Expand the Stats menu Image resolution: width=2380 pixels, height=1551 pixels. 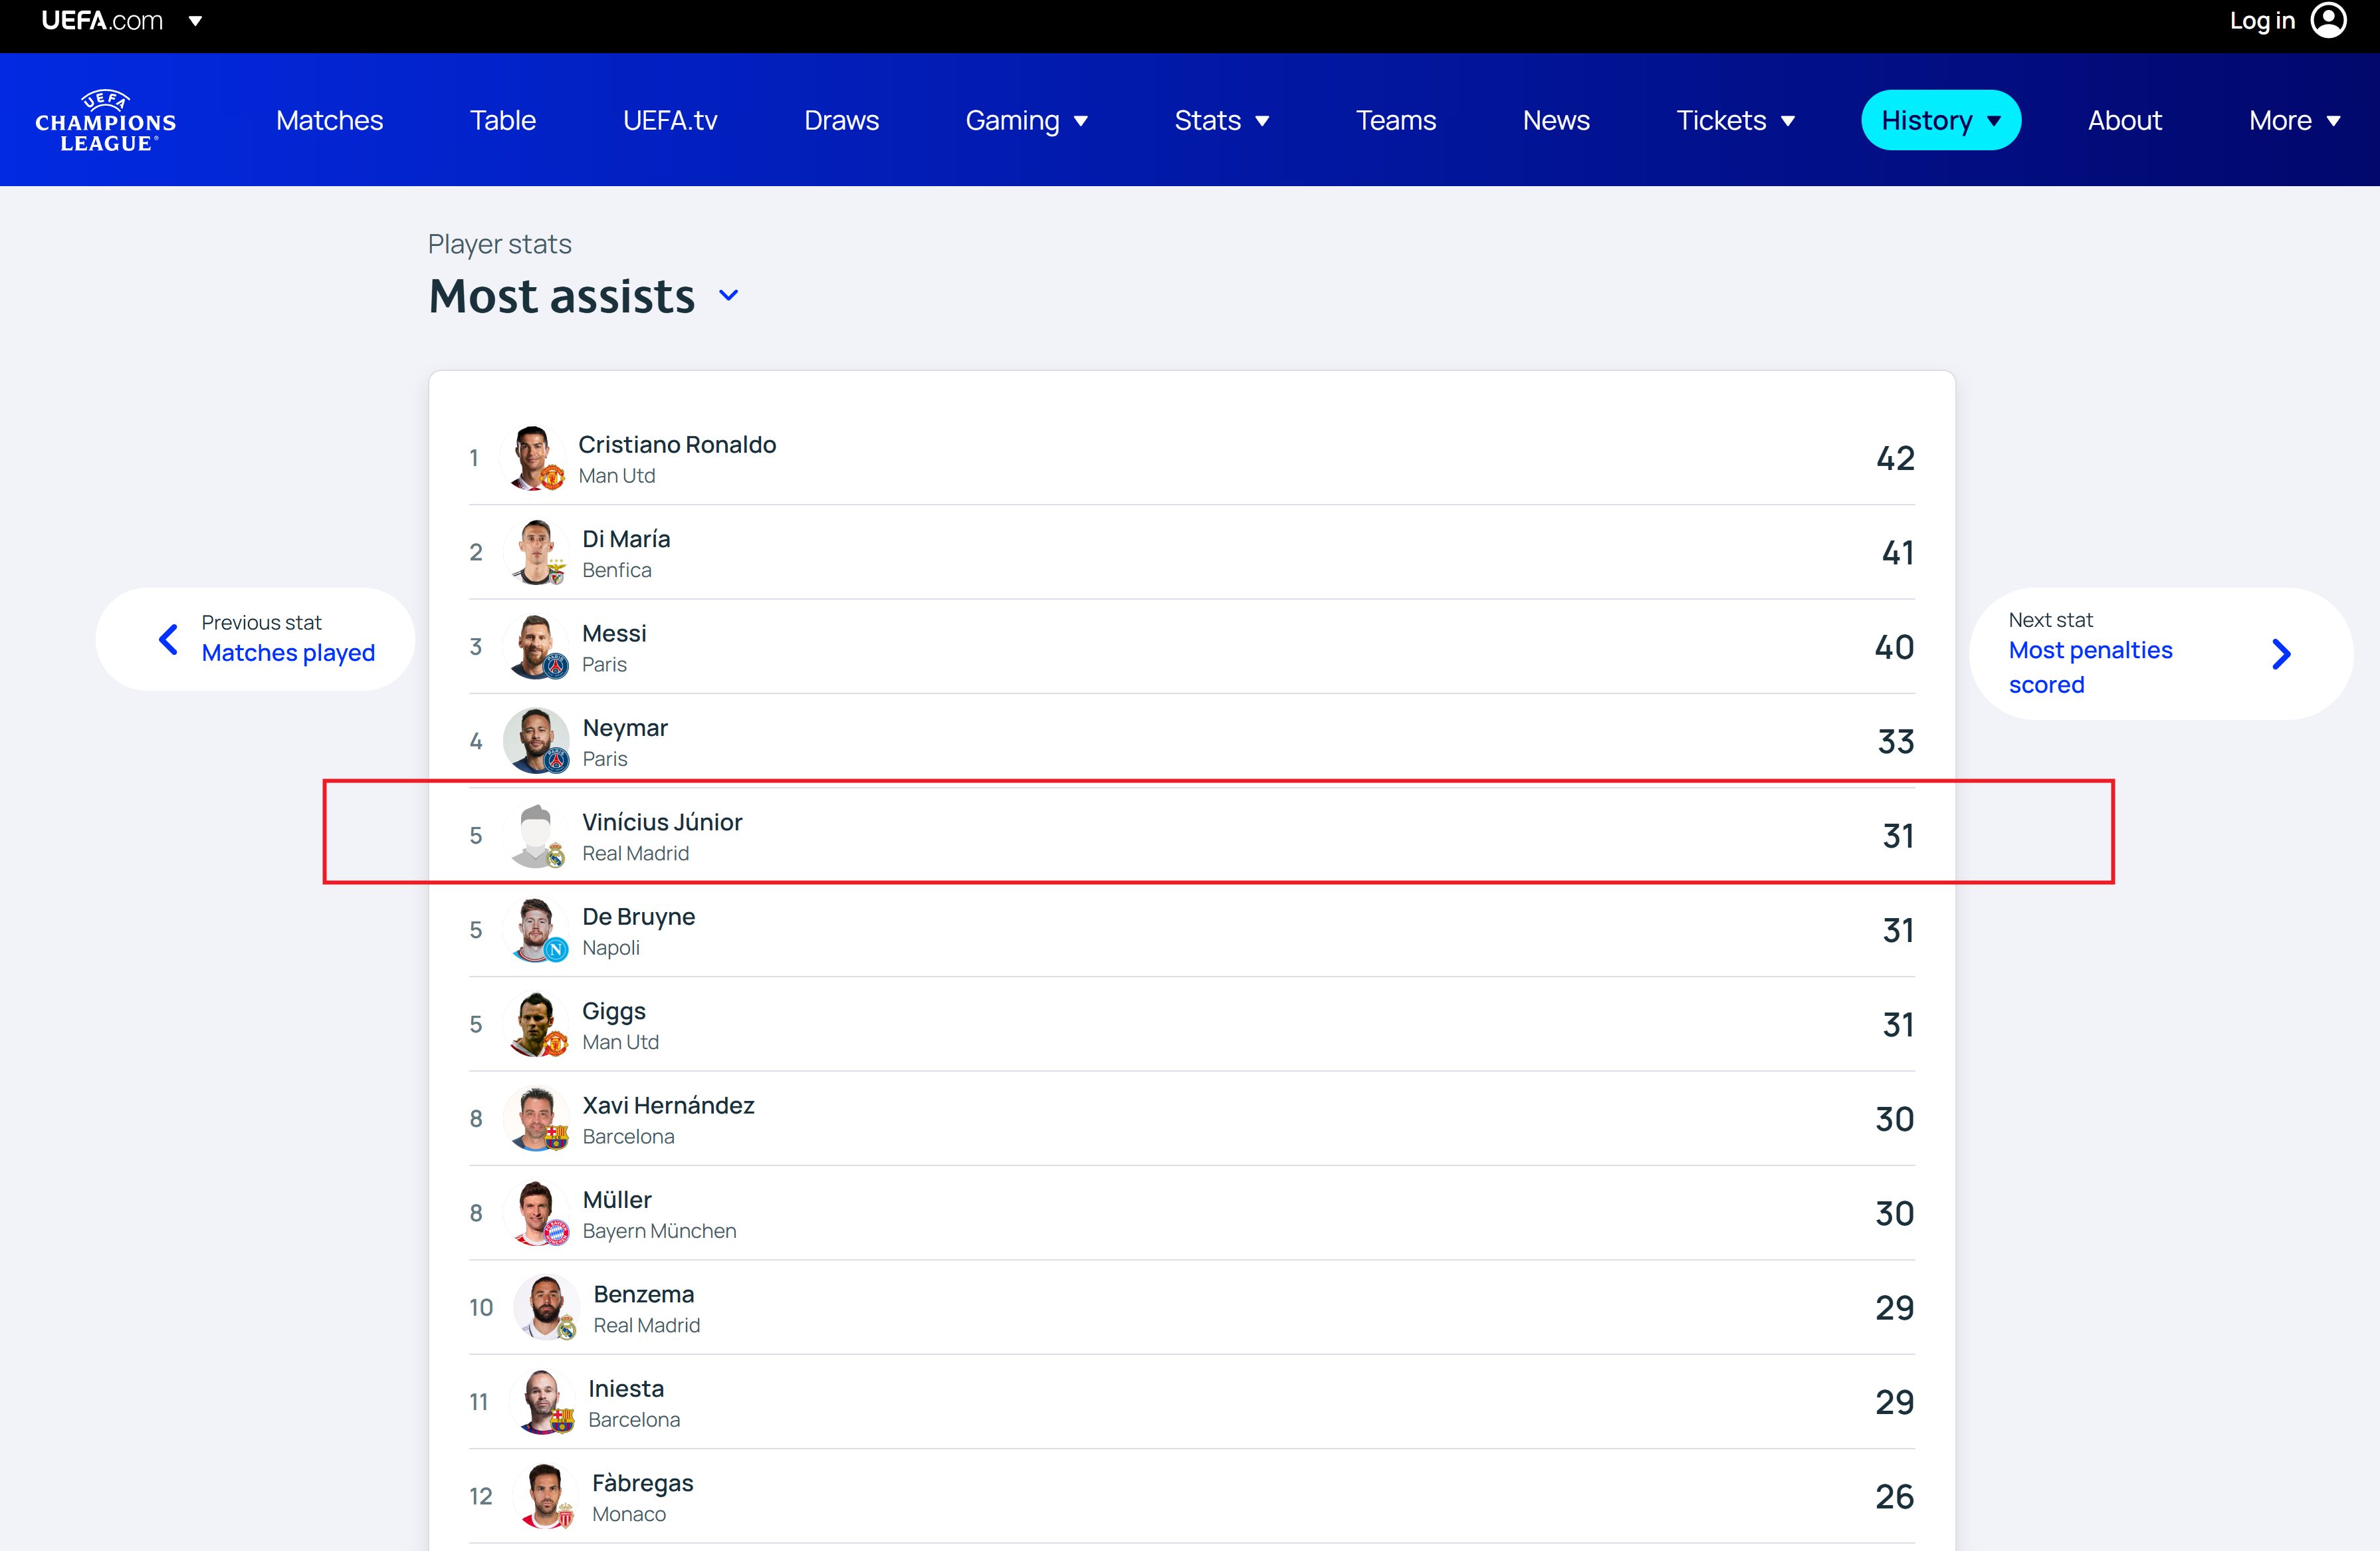tap(1221, 121)
